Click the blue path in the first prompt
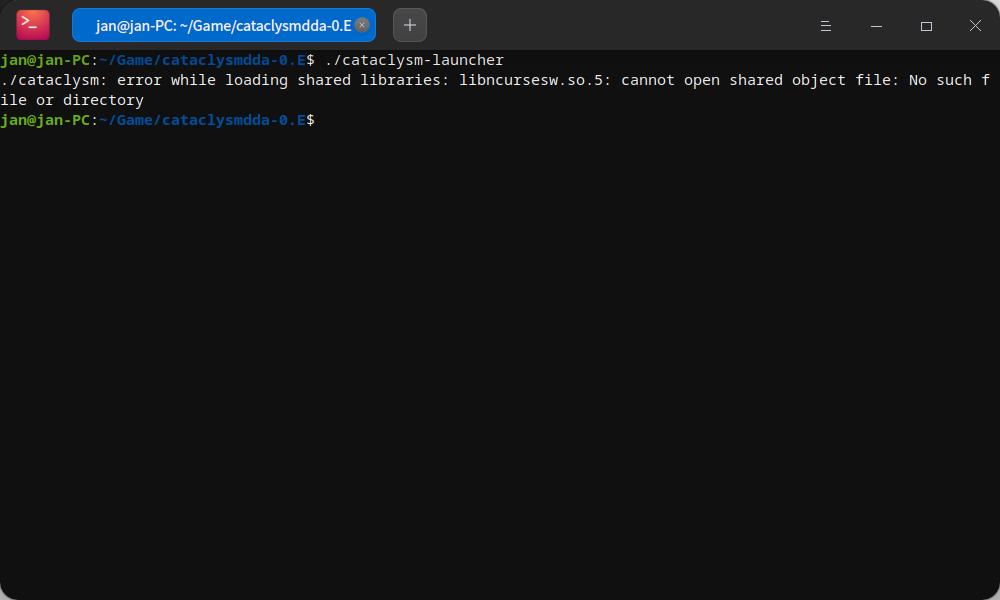The width and height of the screenshot is (1000, 600). (202, 60)
